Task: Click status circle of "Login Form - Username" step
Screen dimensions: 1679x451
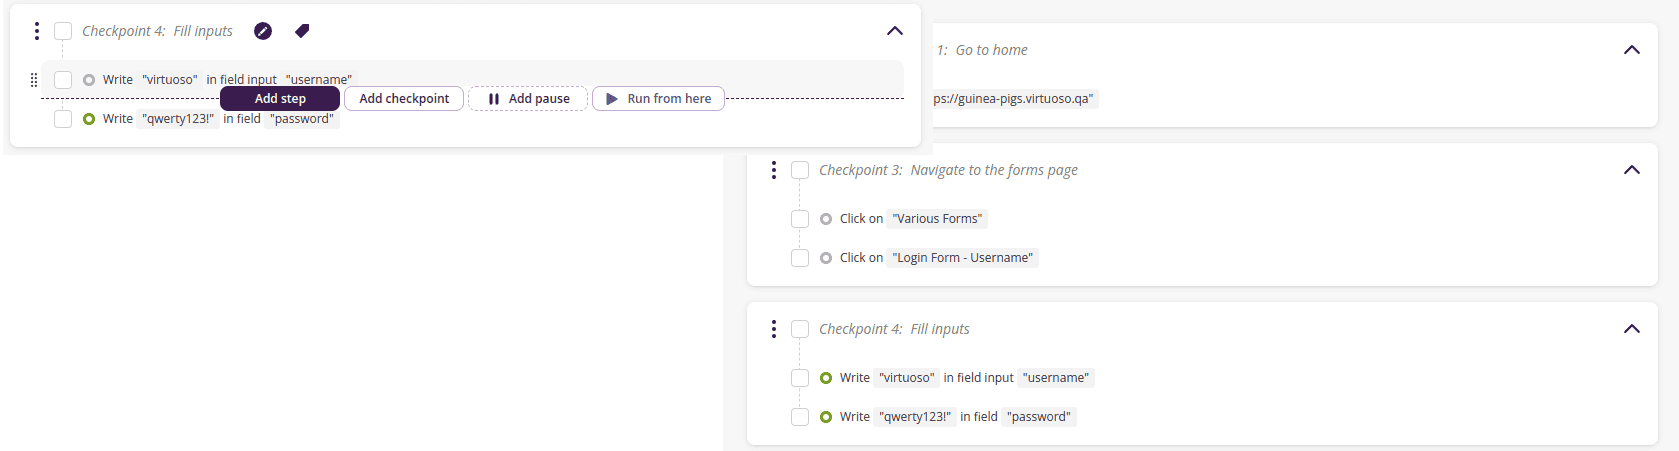Action: [826, 258]
